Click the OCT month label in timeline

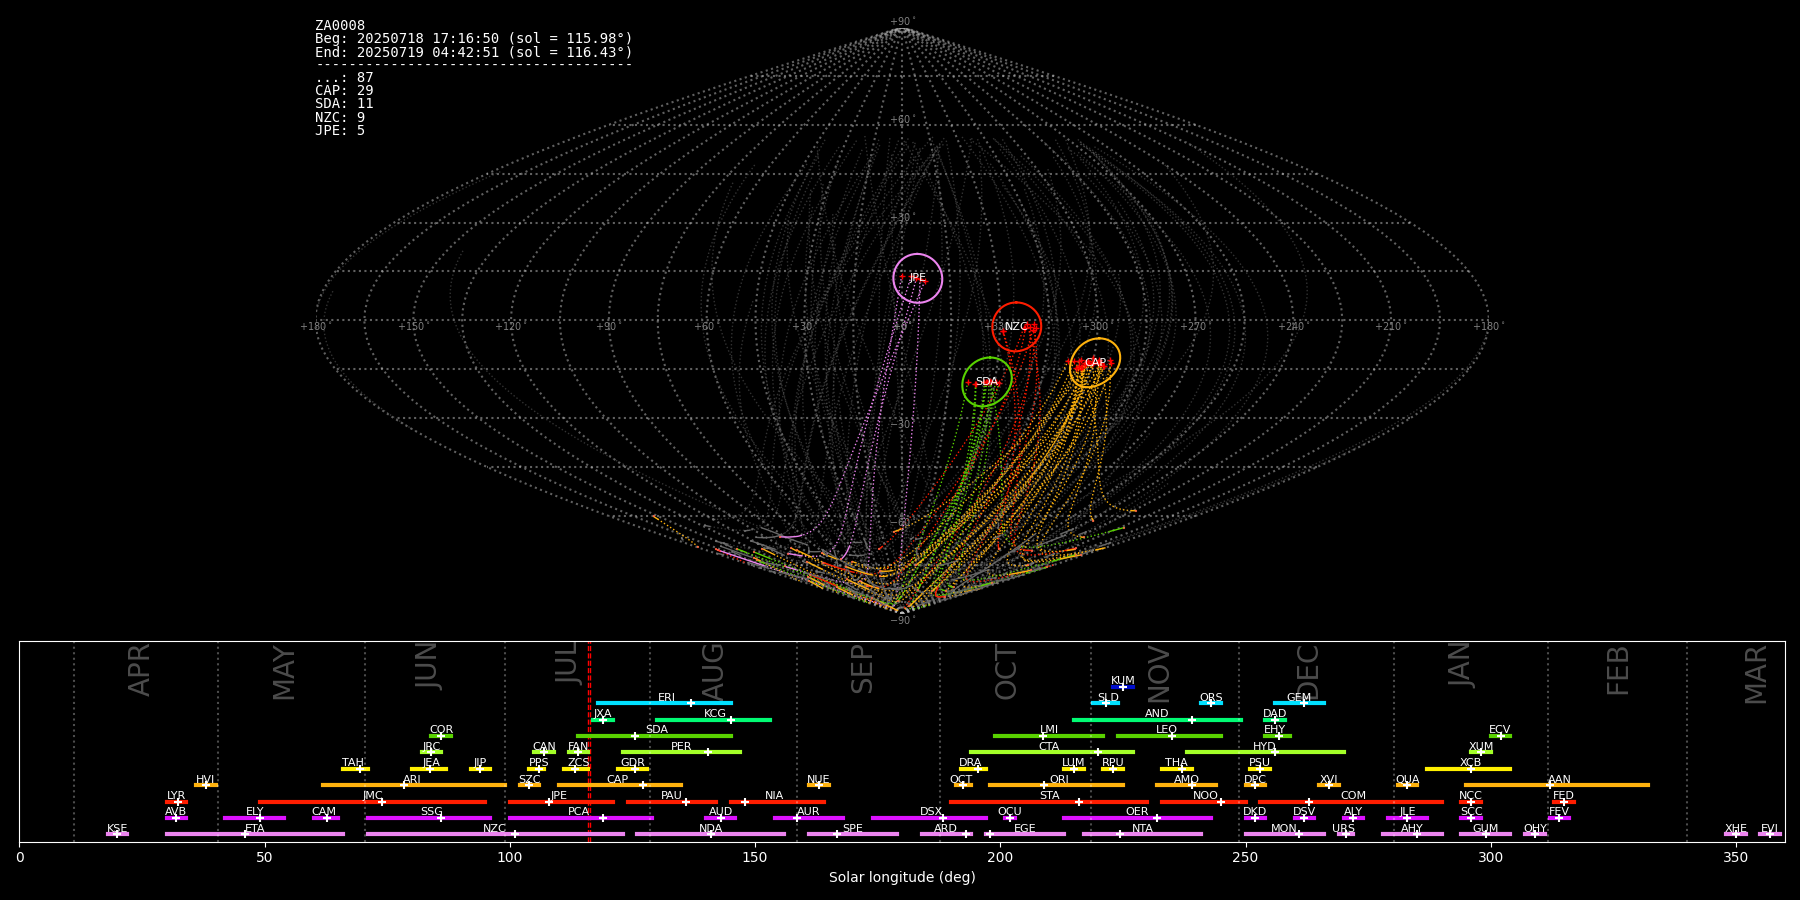tap(1006, 672)
